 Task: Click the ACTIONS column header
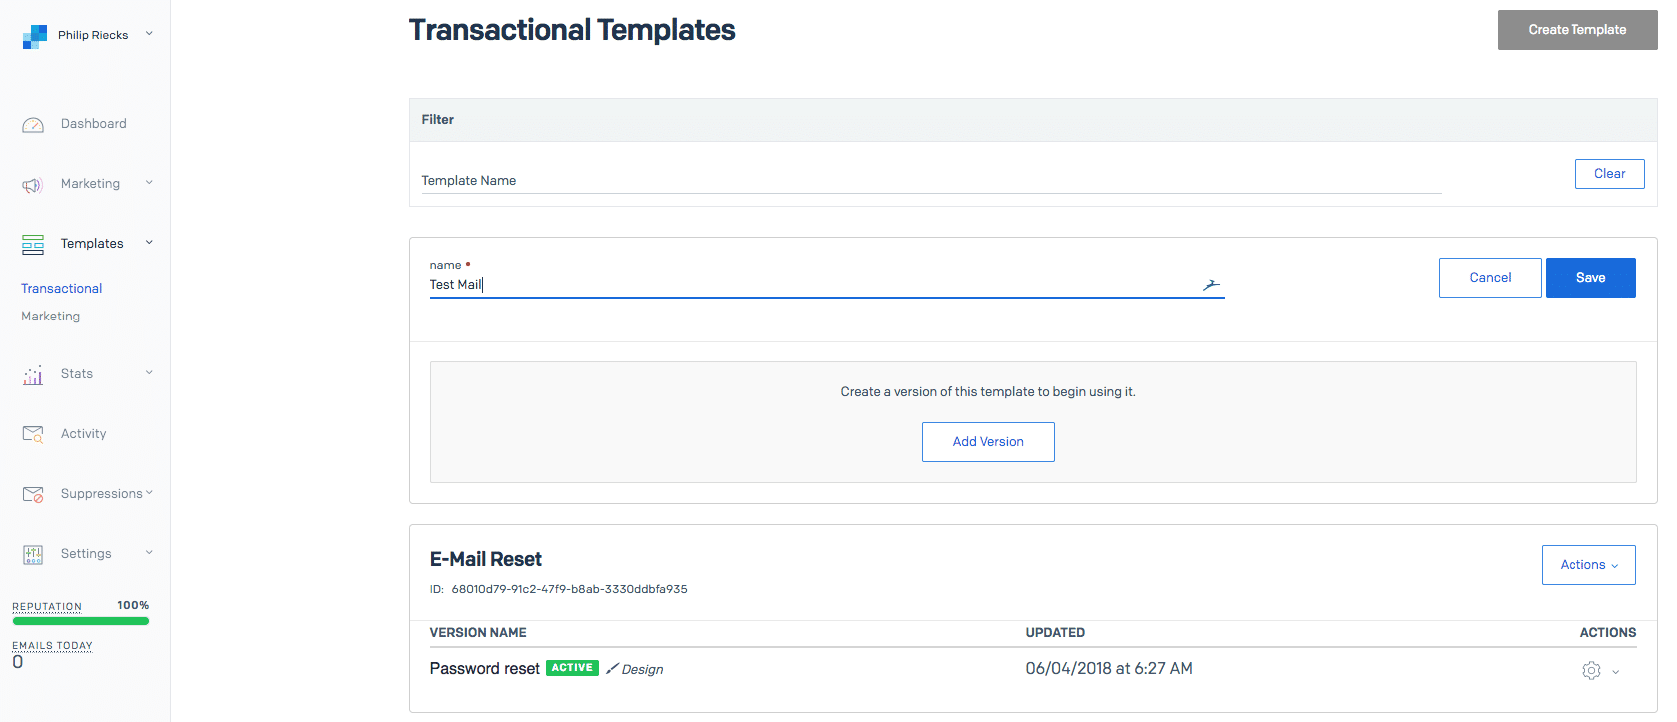1607,633
